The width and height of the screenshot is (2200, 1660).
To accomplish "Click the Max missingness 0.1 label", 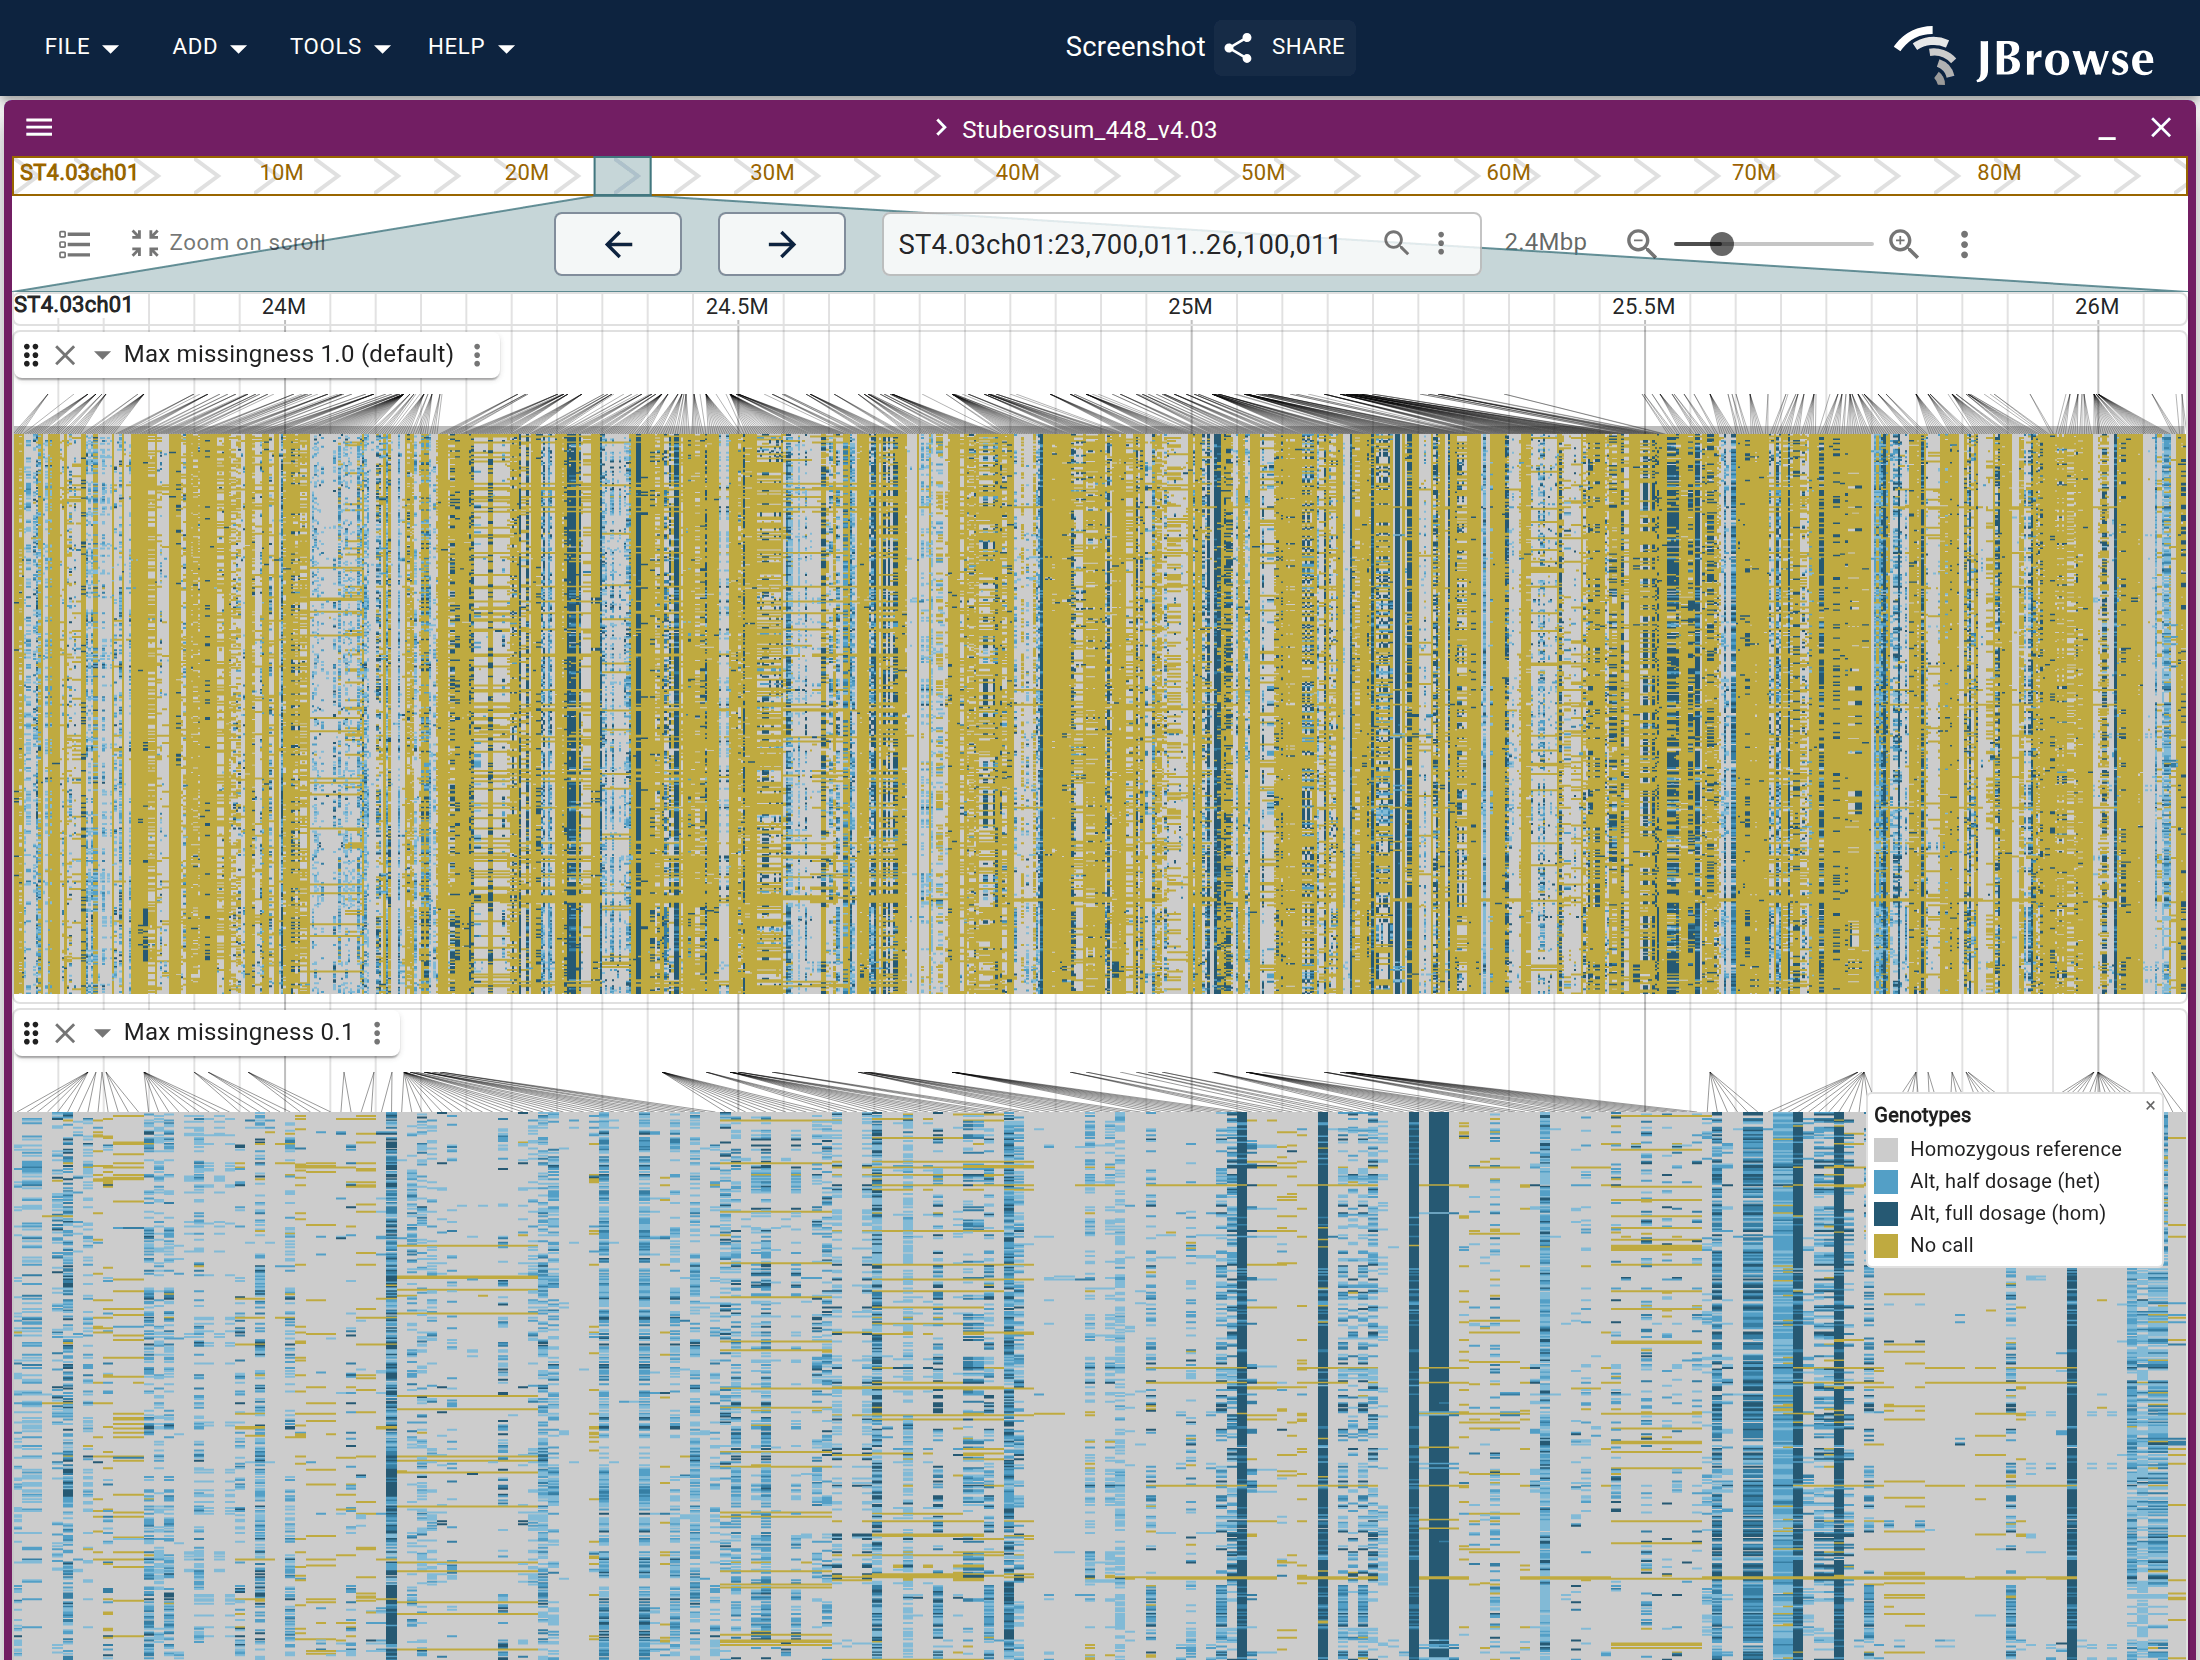I will click(238, 1032).
